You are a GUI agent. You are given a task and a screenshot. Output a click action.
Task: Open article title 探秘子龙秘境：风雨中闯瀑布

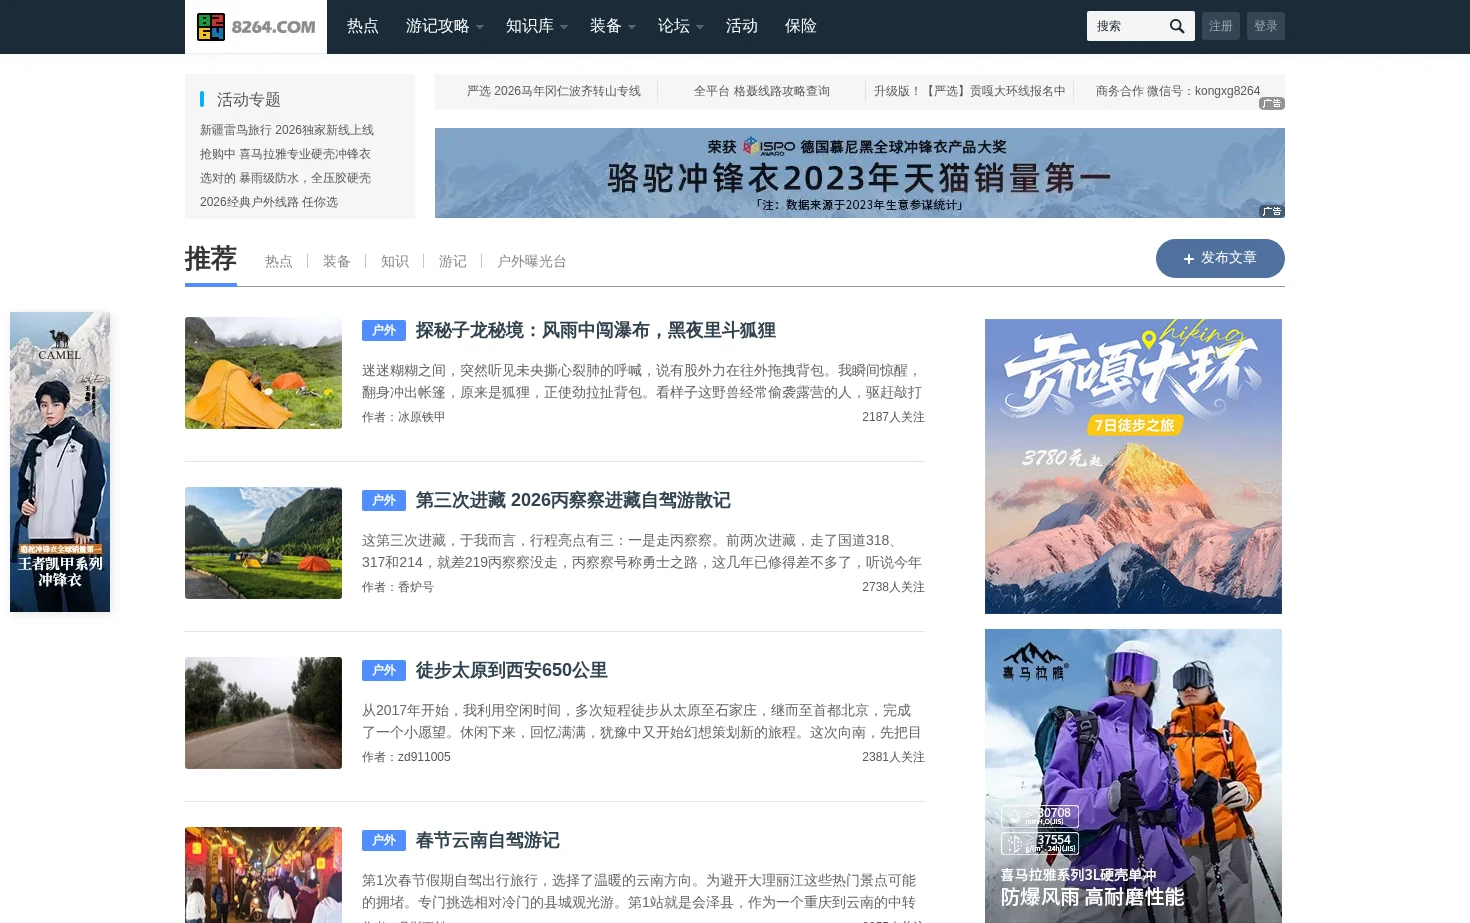(596, 330)
